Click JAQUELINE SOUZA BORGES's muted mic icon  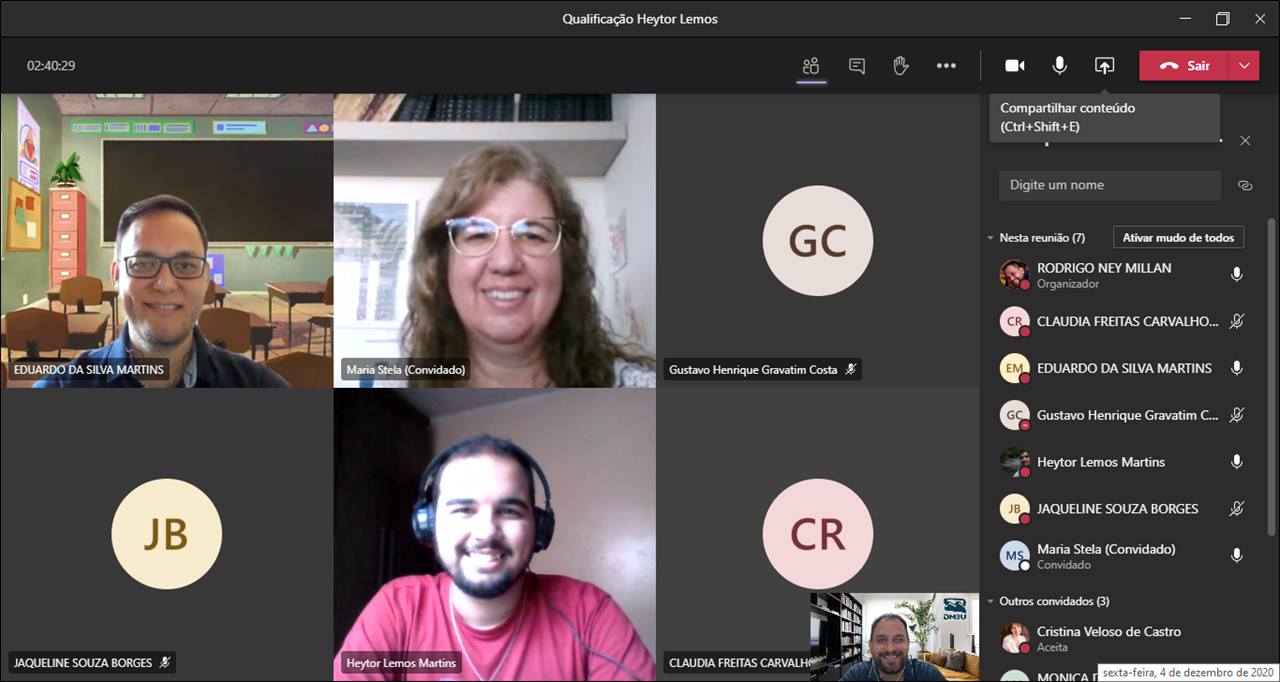1237,508
